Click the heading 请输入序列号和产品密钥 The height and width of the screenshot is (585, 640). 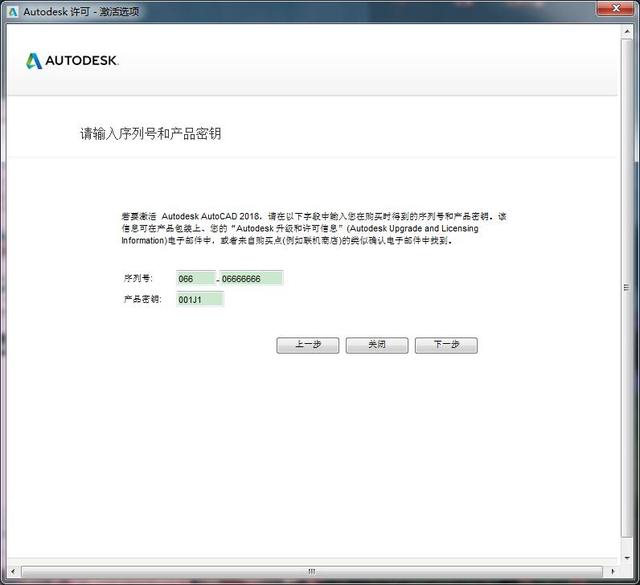pyautogui.click(x=150, y=133)
